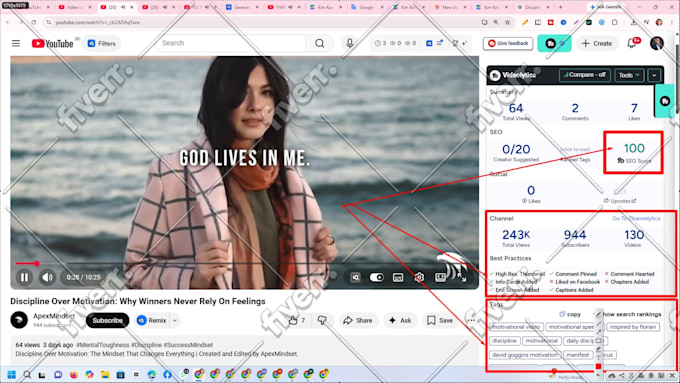The width and height of the screenshot is (680, 383).
Task: Click show search rankings
Action: 631,314
